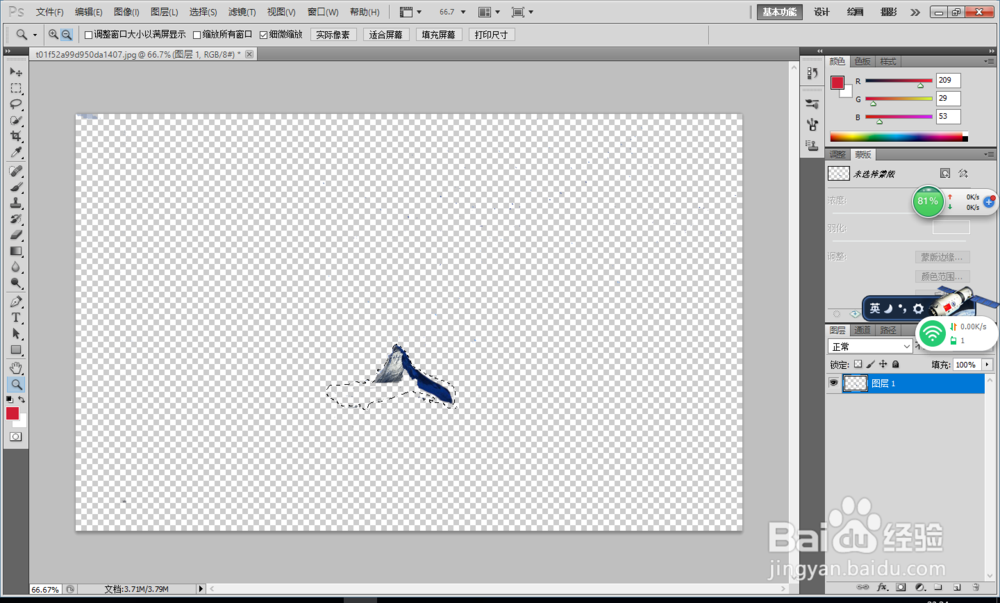Hide 图层 1 layer visibility

(835, 383)
